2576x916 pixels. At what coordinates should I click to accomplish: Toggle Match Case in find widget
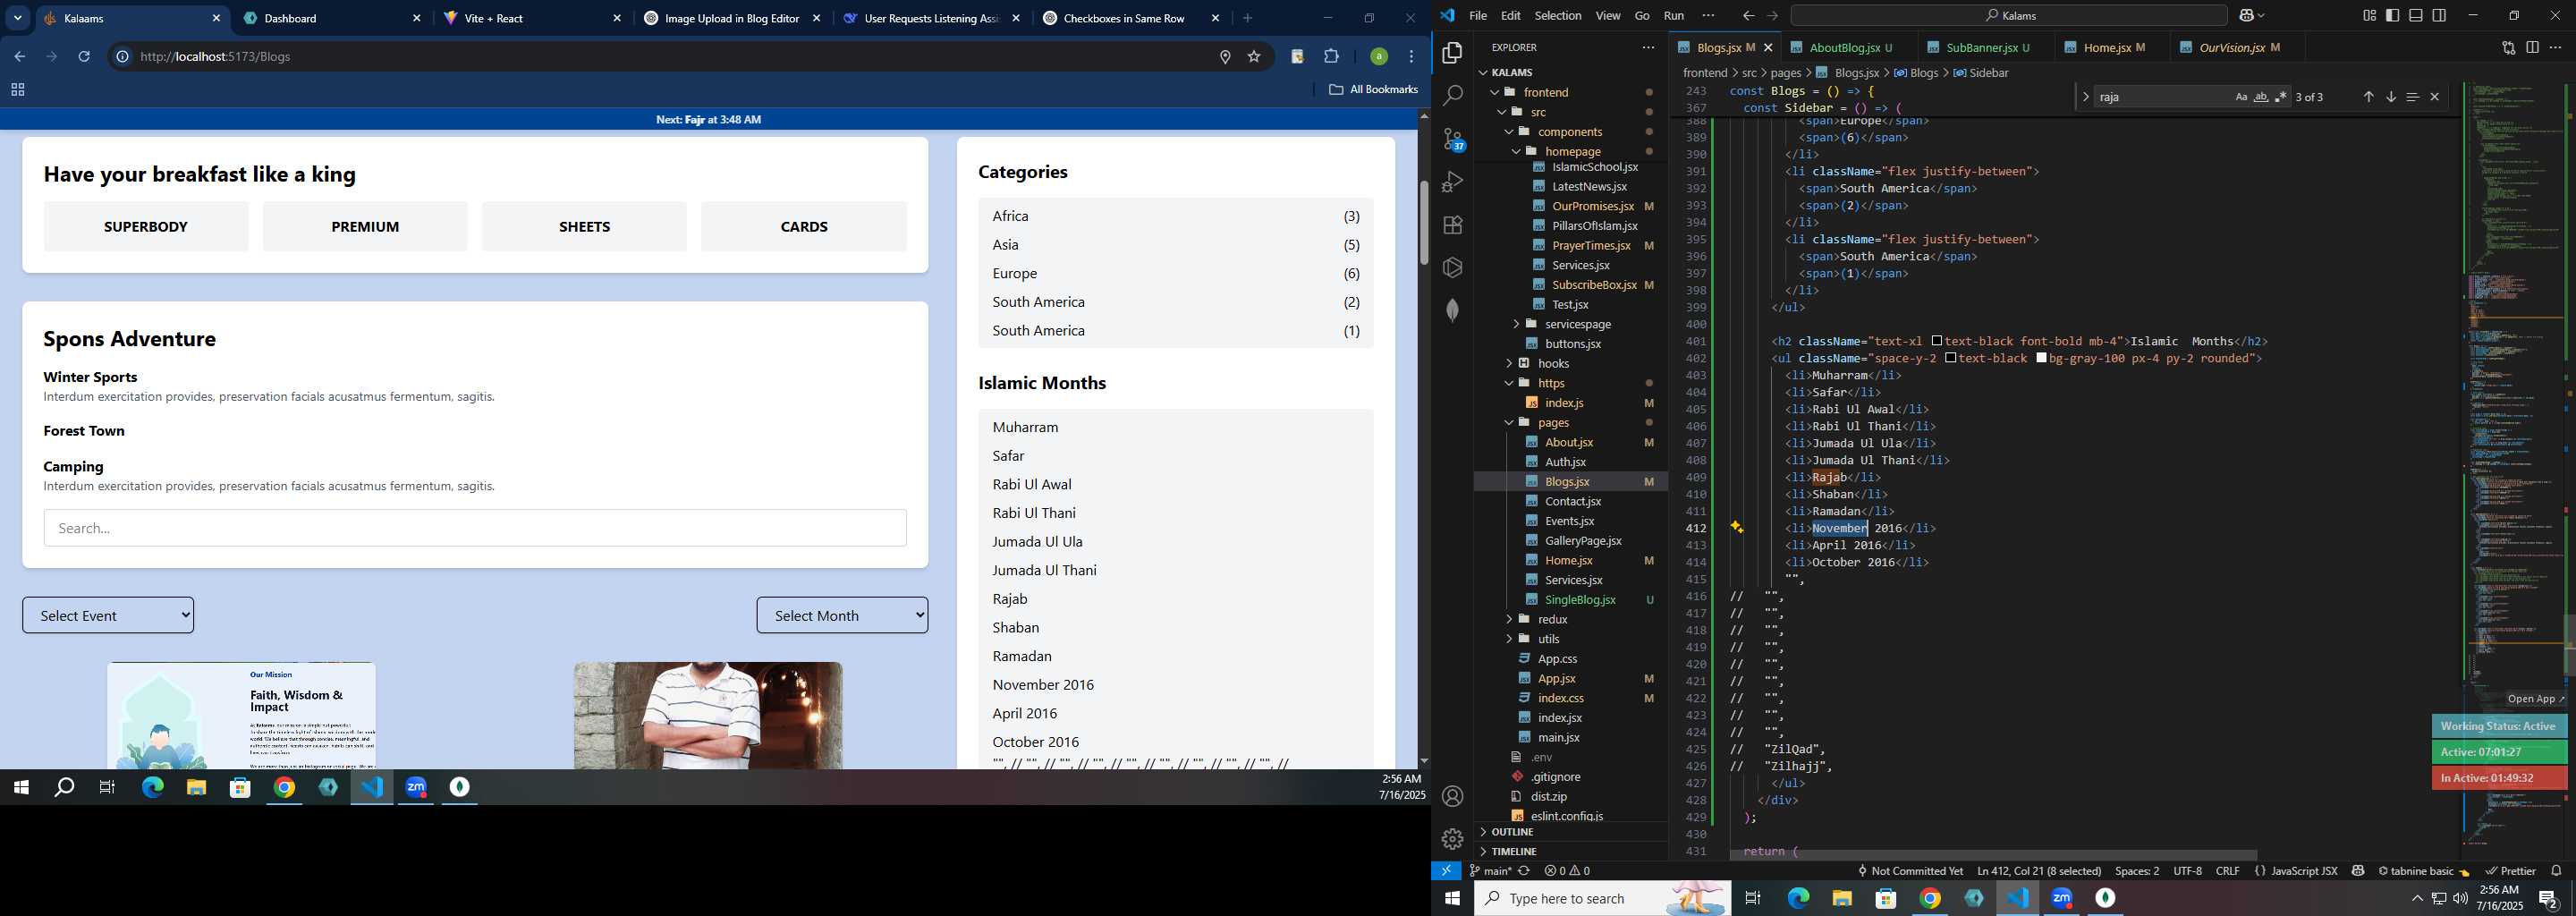click(x=2241, y=97)
